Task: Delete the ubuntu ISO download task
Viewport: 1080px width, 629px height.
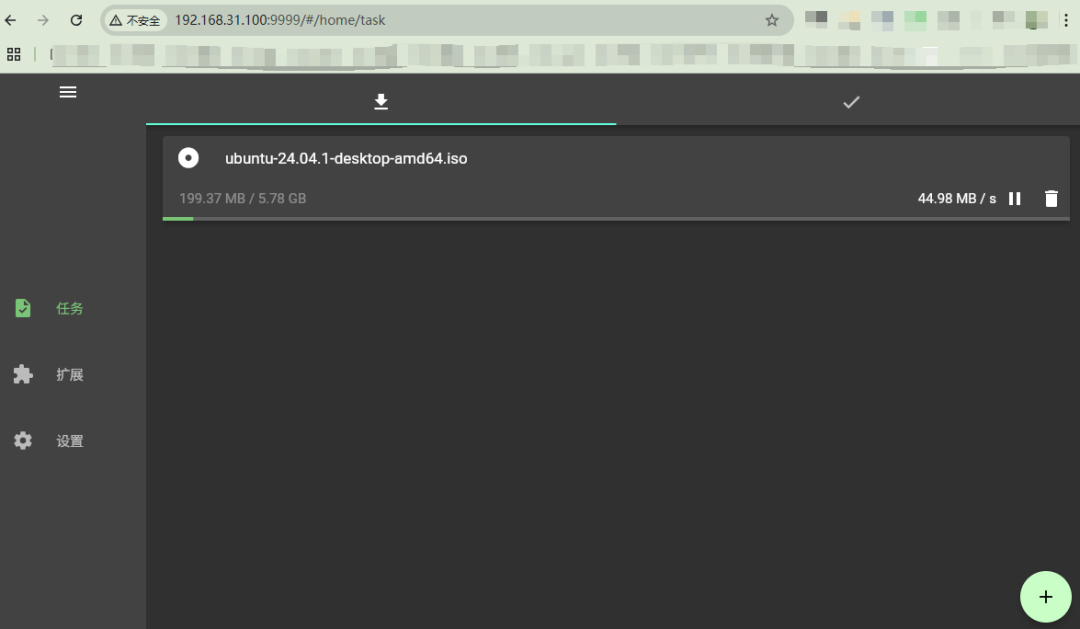Action: (1051, 198)
